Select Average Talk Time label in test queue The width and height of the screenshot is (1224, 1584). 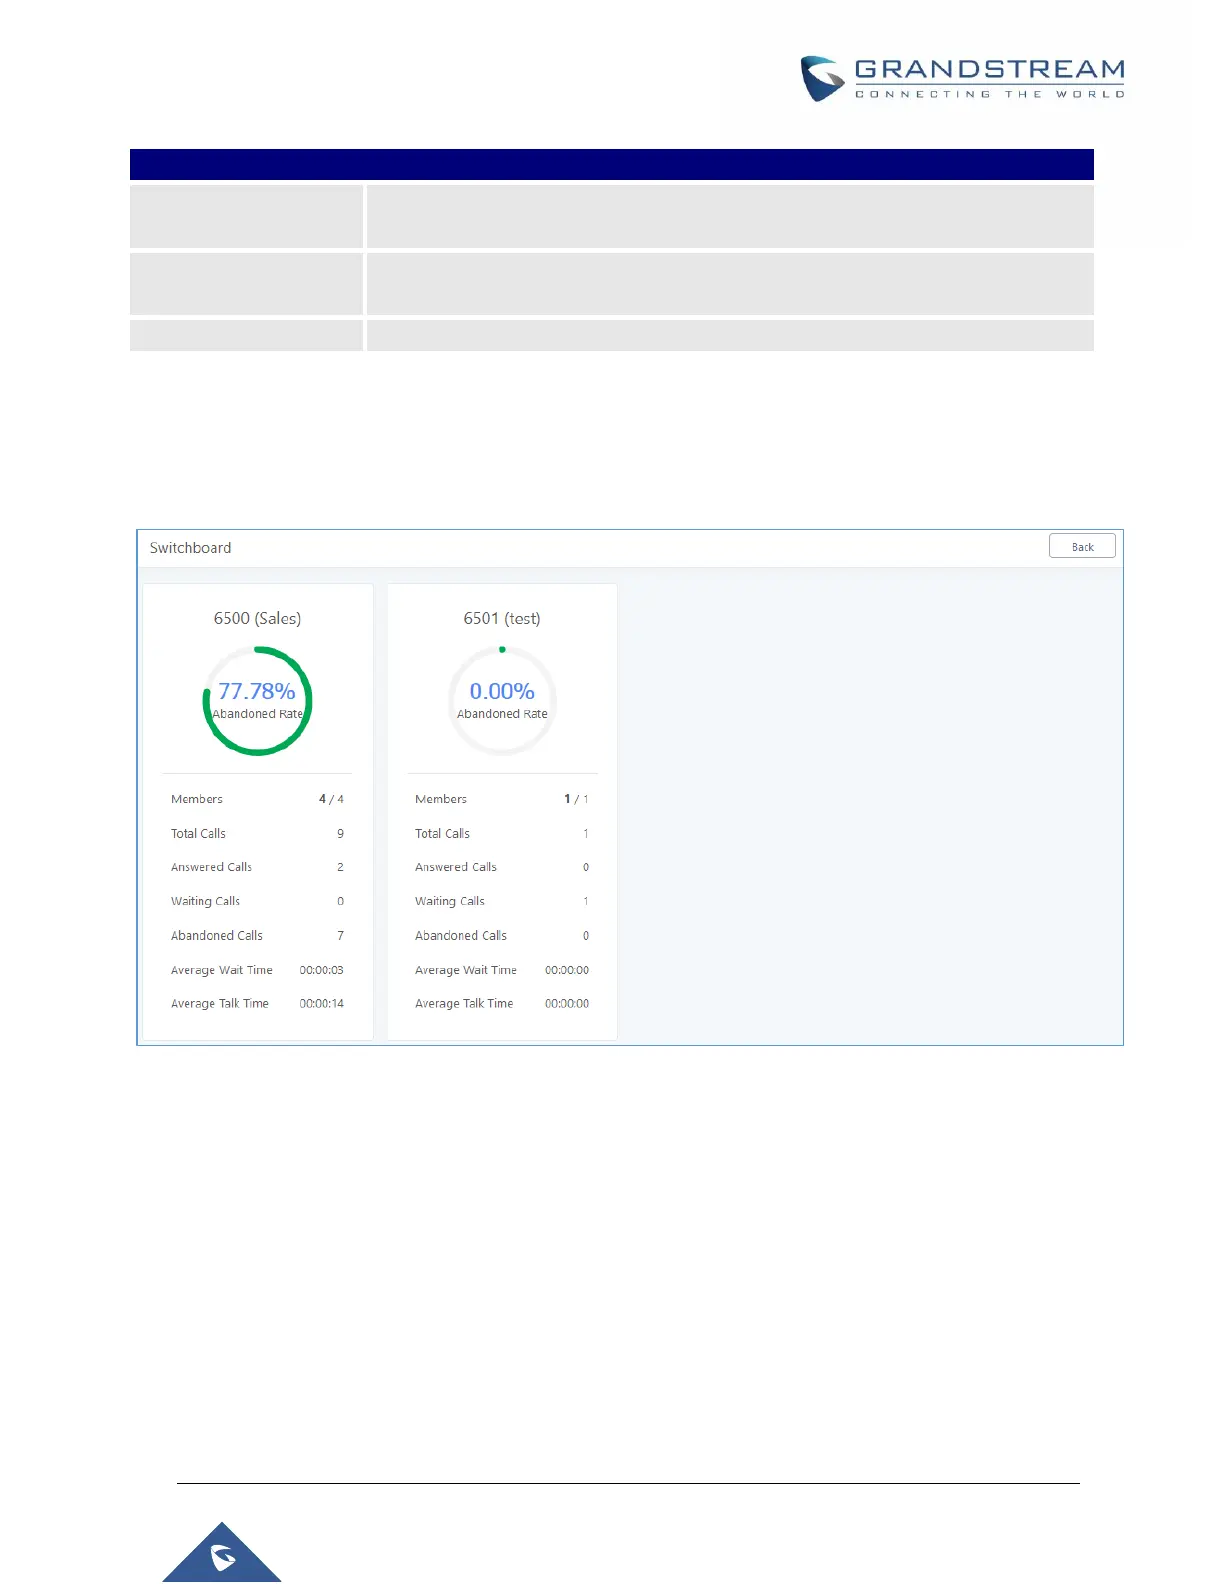point(464,1003)
